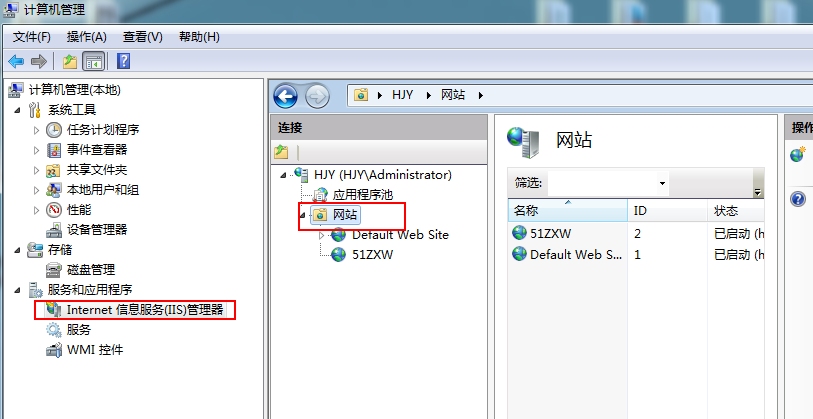Viewport: 813px width, 419px height.
Task: Click the connections pane folder toolbar icon
Action: click(281, 152)
